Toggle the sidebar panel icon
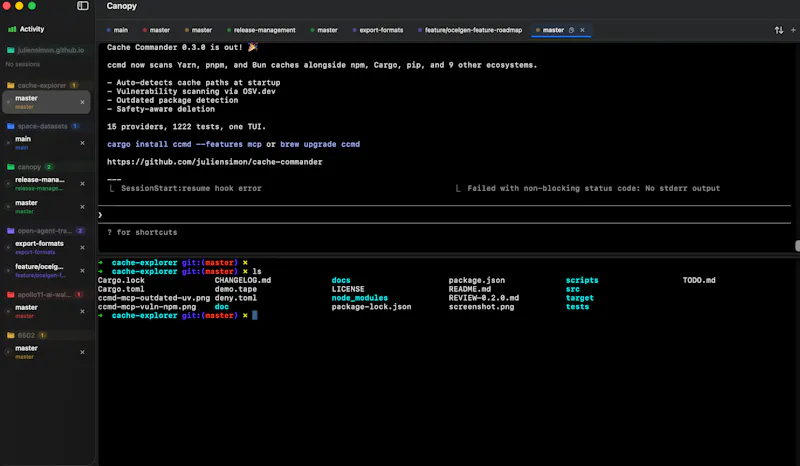The image size is (800, 466). (83, 6)
